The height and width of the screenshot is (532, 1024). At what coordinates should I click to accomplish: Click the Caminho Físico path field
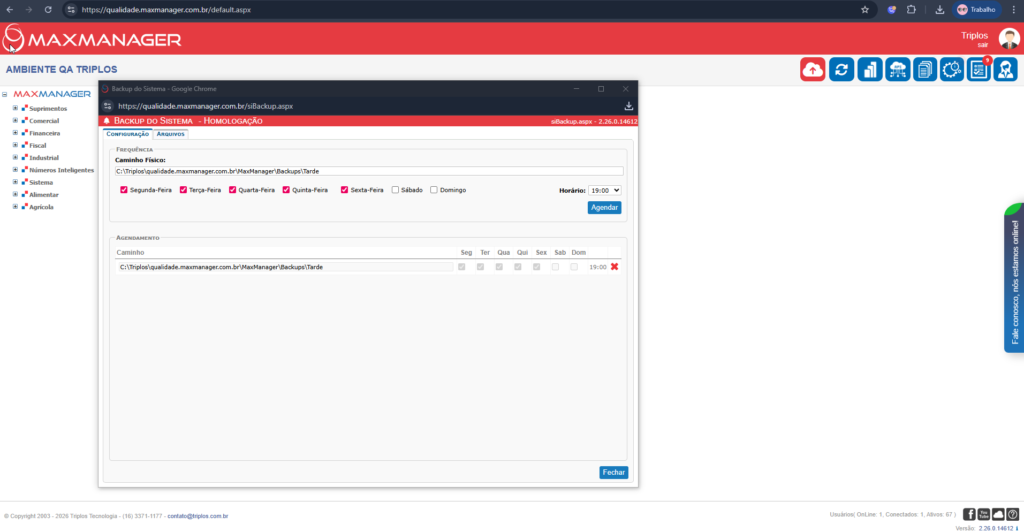(368, 171)
